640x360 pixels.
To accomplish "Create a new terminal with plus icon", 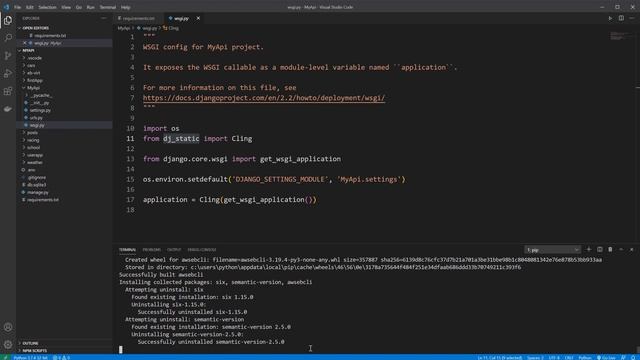I will [x=589, y=249].
